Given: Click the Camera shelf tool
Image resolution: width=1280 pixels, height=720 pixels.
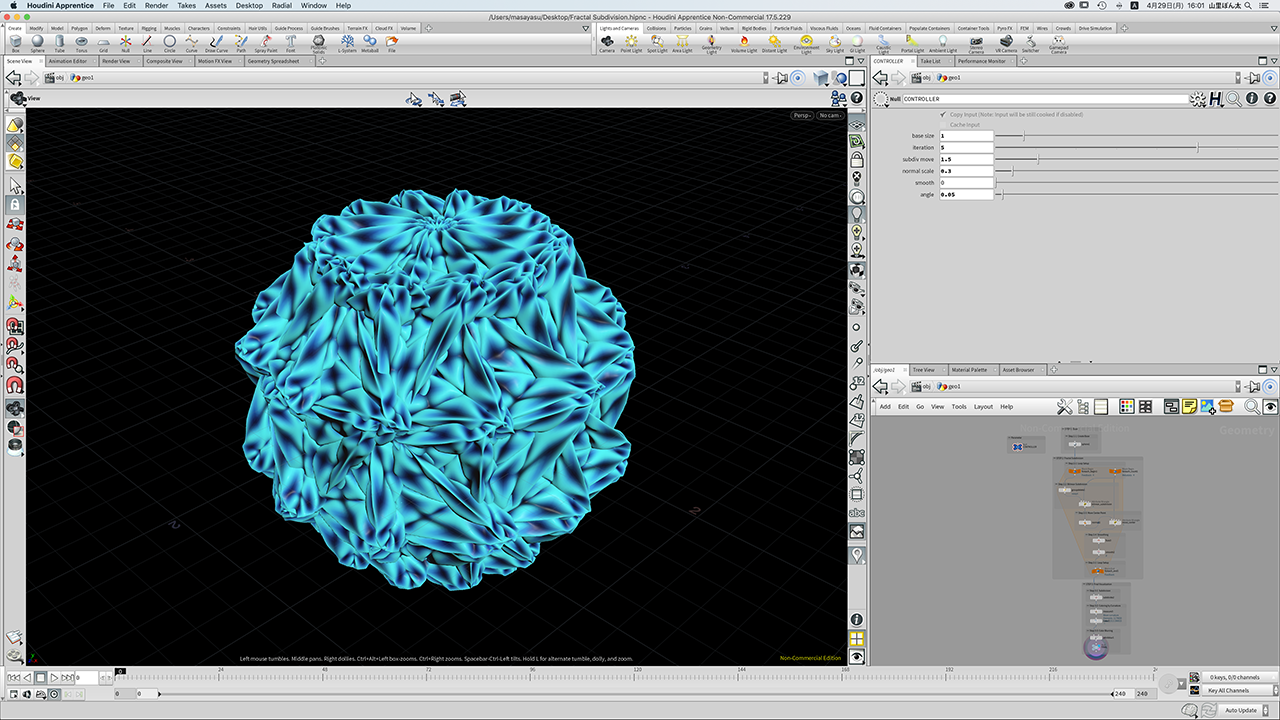Looking at the screenshot, I should coord(607,42).
